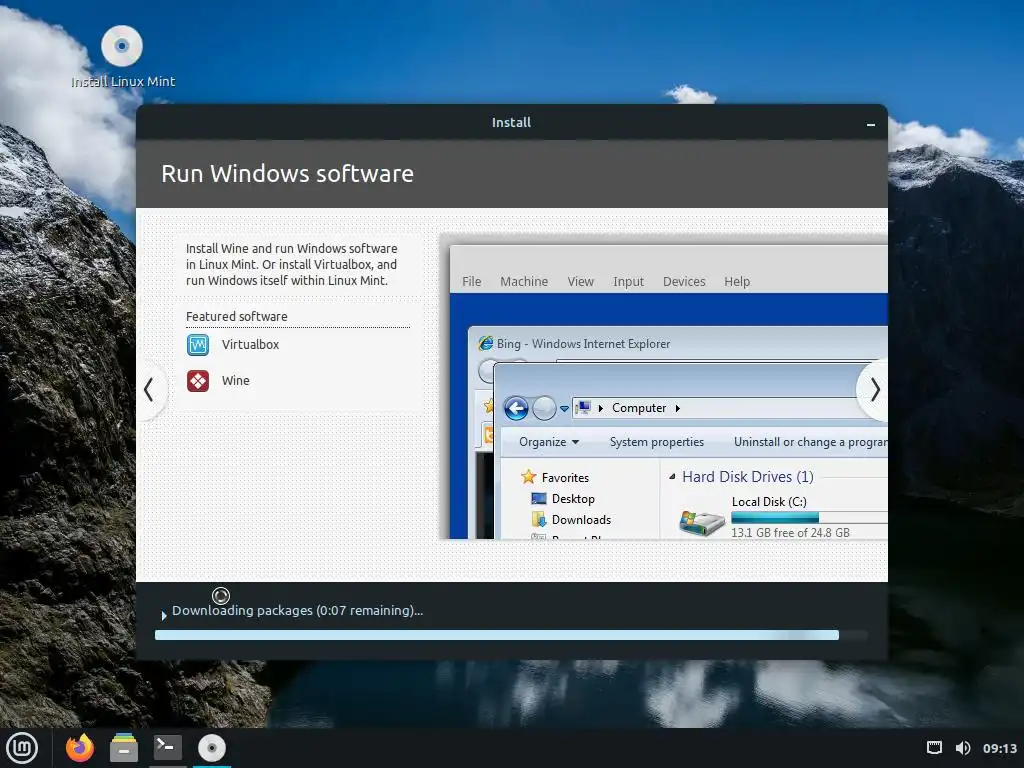This screenshot has width=1024, height=768.
Task: Click the red Wine icon
Action: click(198, 381)
